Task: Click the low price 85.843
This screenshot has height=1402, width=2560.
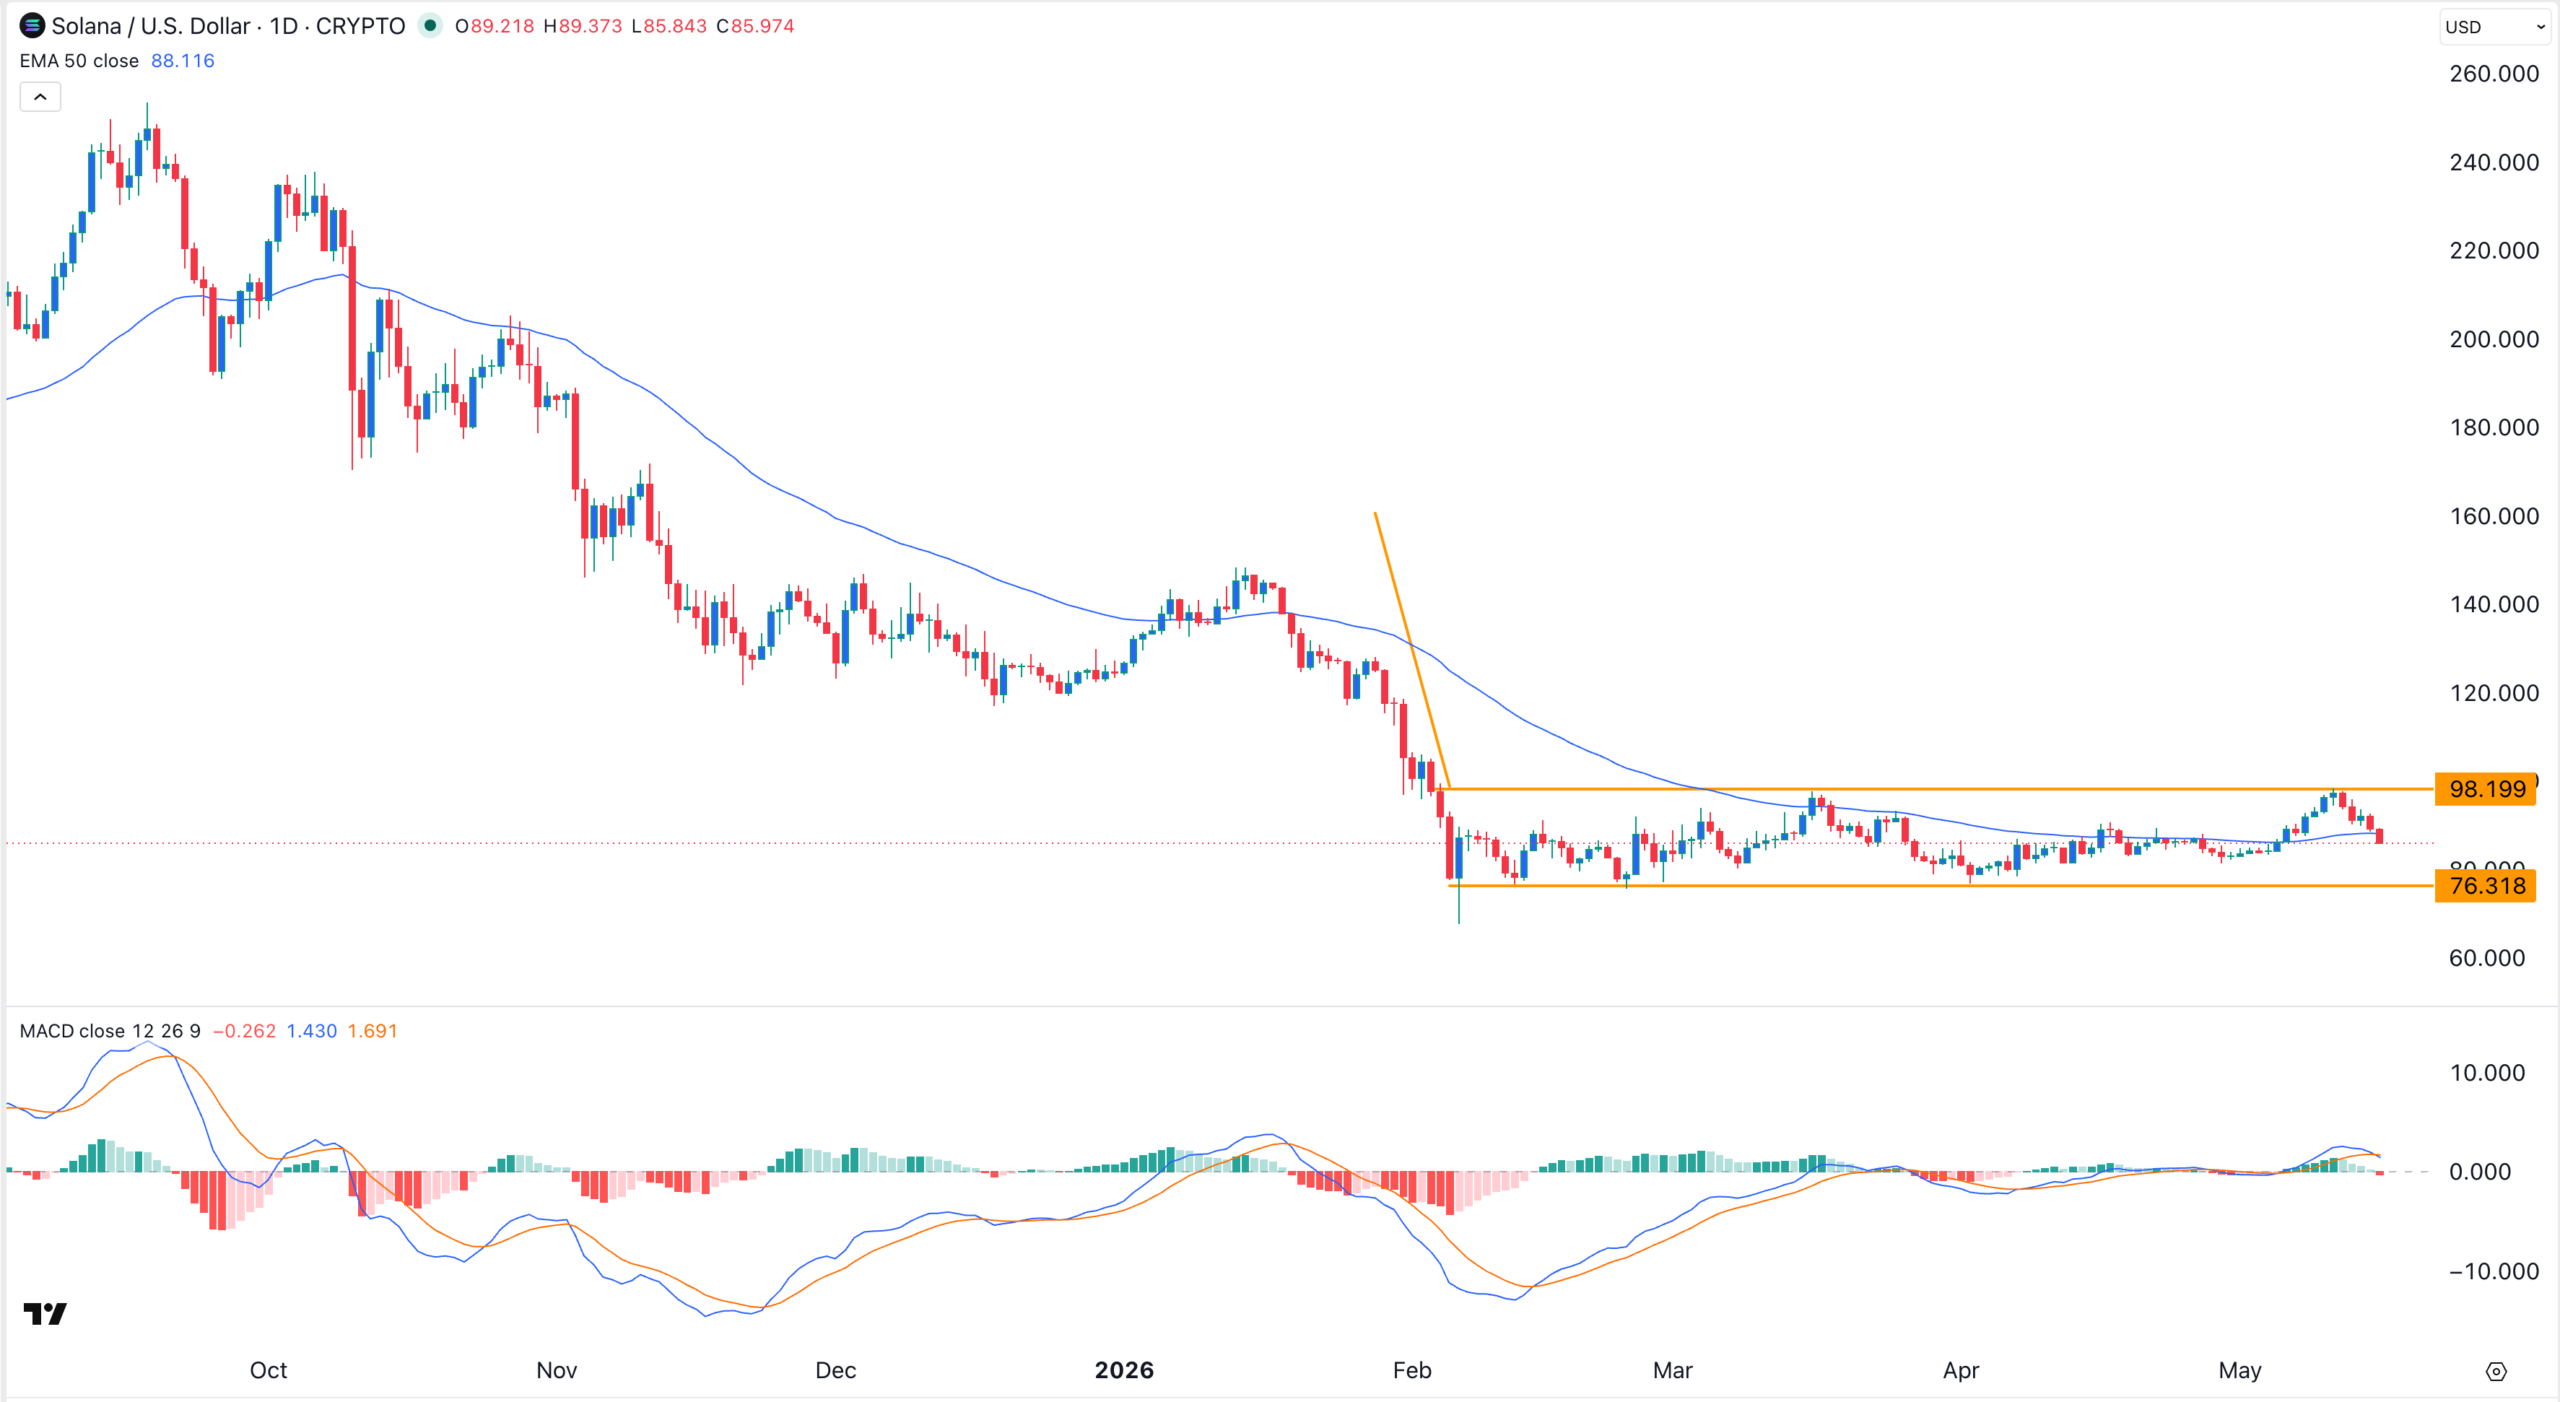Action: pyautogui.click(x=675, y=26)
